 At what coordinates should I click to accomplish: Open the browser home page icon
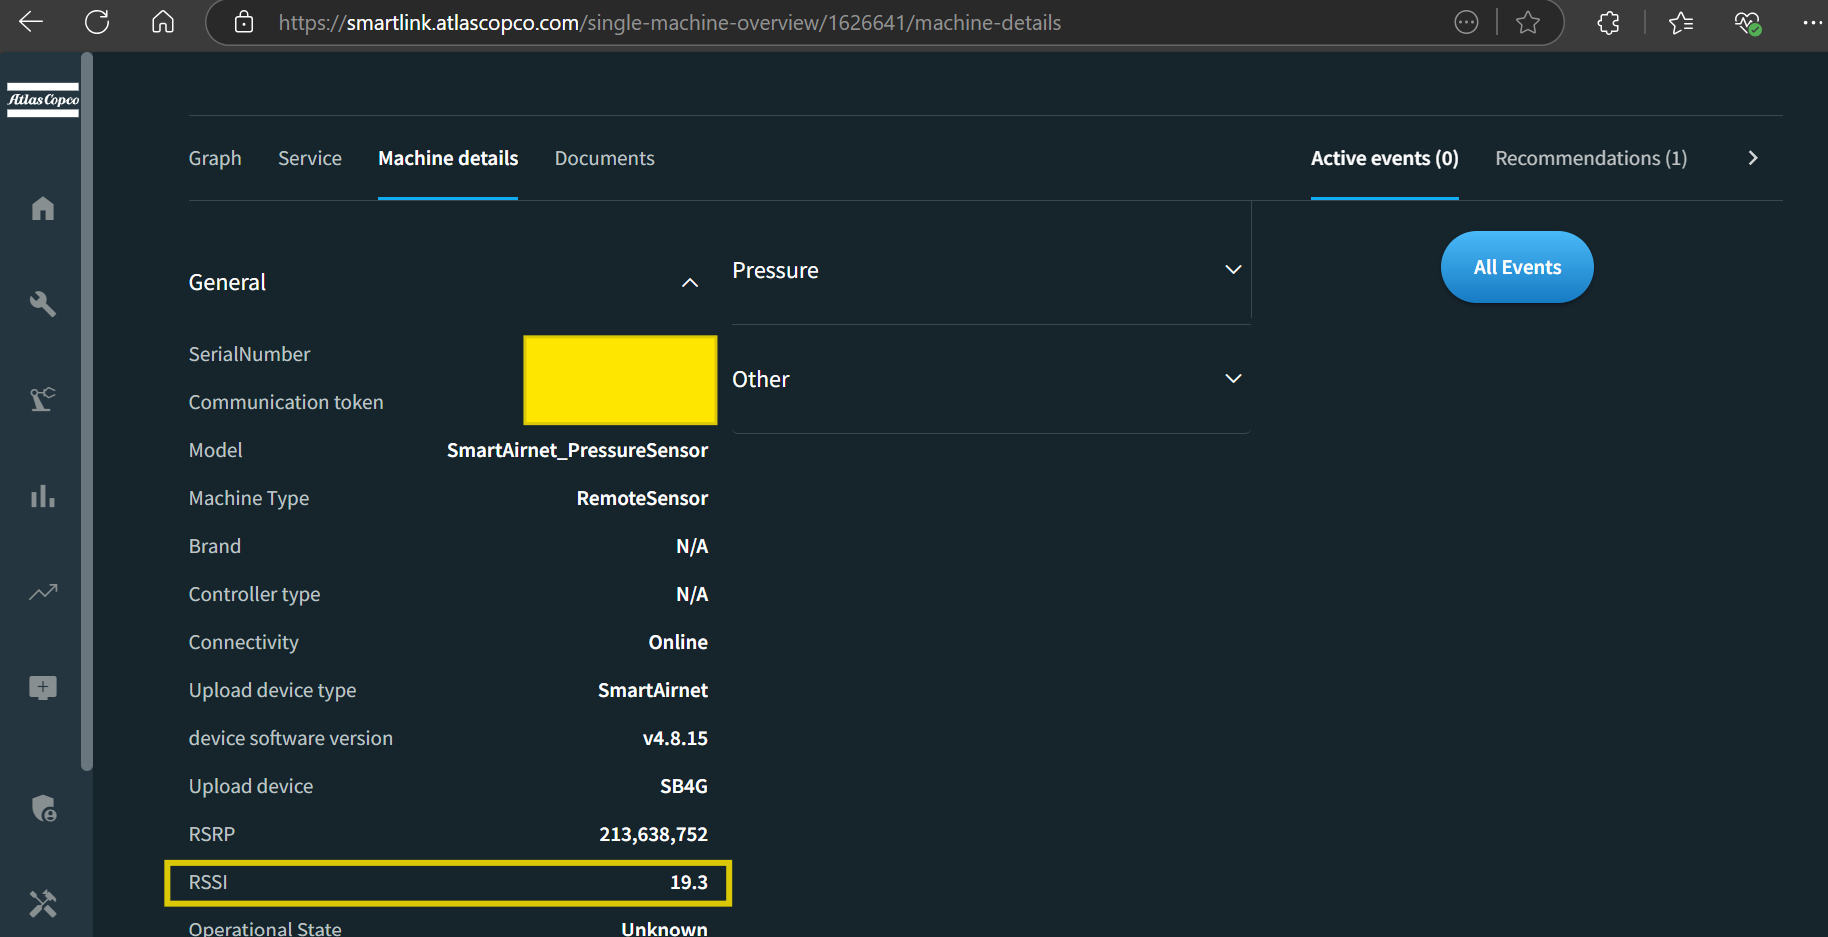(x=163, y=22)
